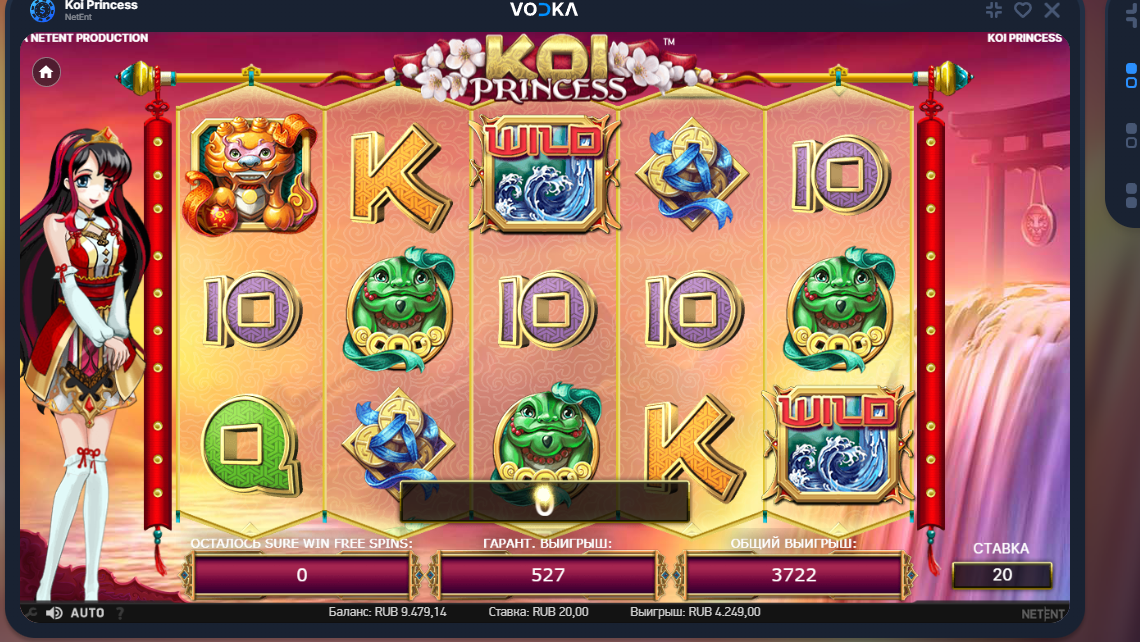Click the Ставка bet value 20 box

click(x=1002, y=575)
